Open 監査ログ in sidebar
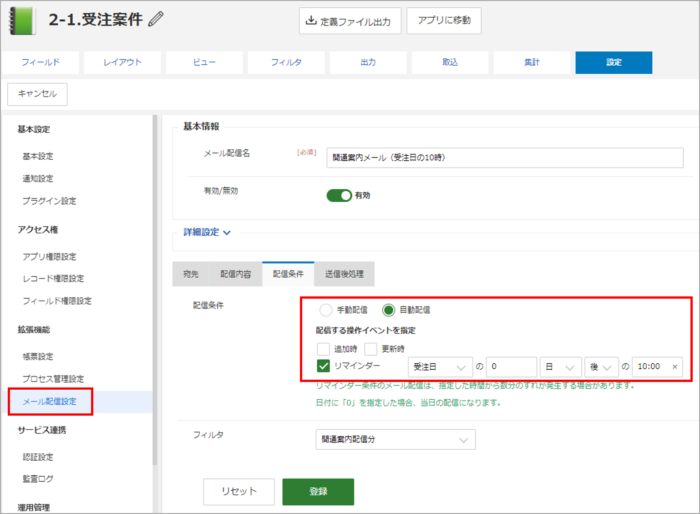This screenshot has height=514, width=700. [38, 479]
